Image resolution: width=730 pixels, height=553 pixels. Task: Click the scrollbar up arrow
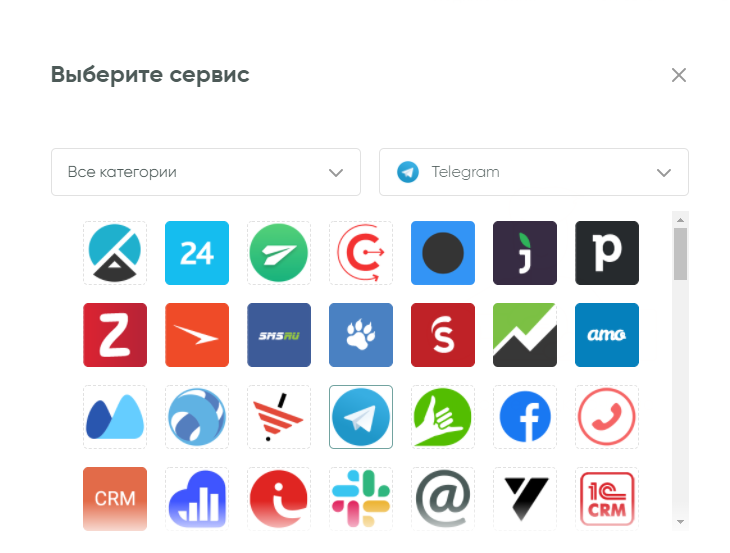point(680,220)
